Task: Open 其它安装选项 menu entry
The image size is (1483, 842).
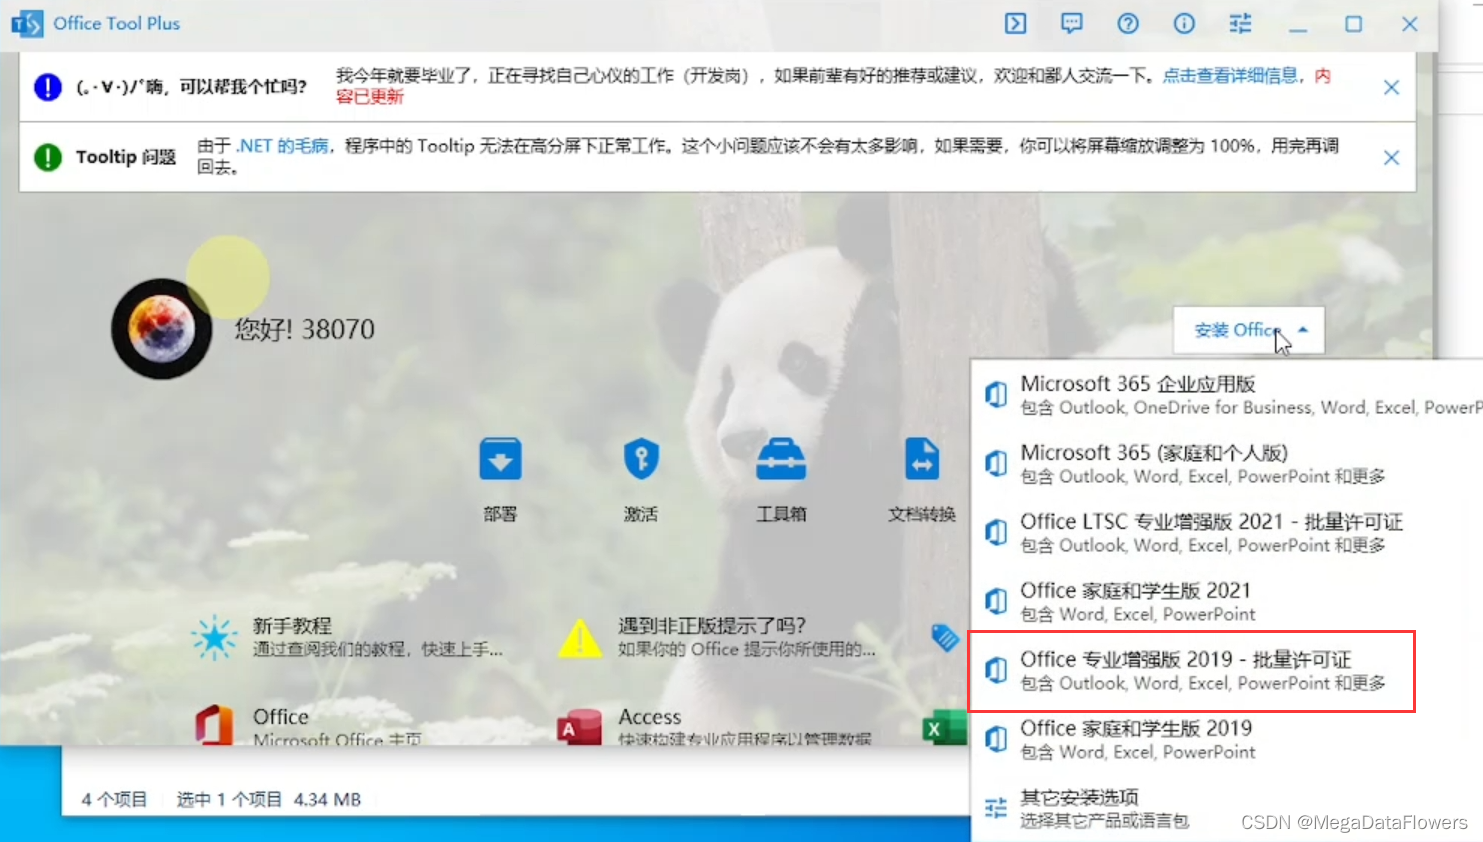Action: (x=1227, y=809)
